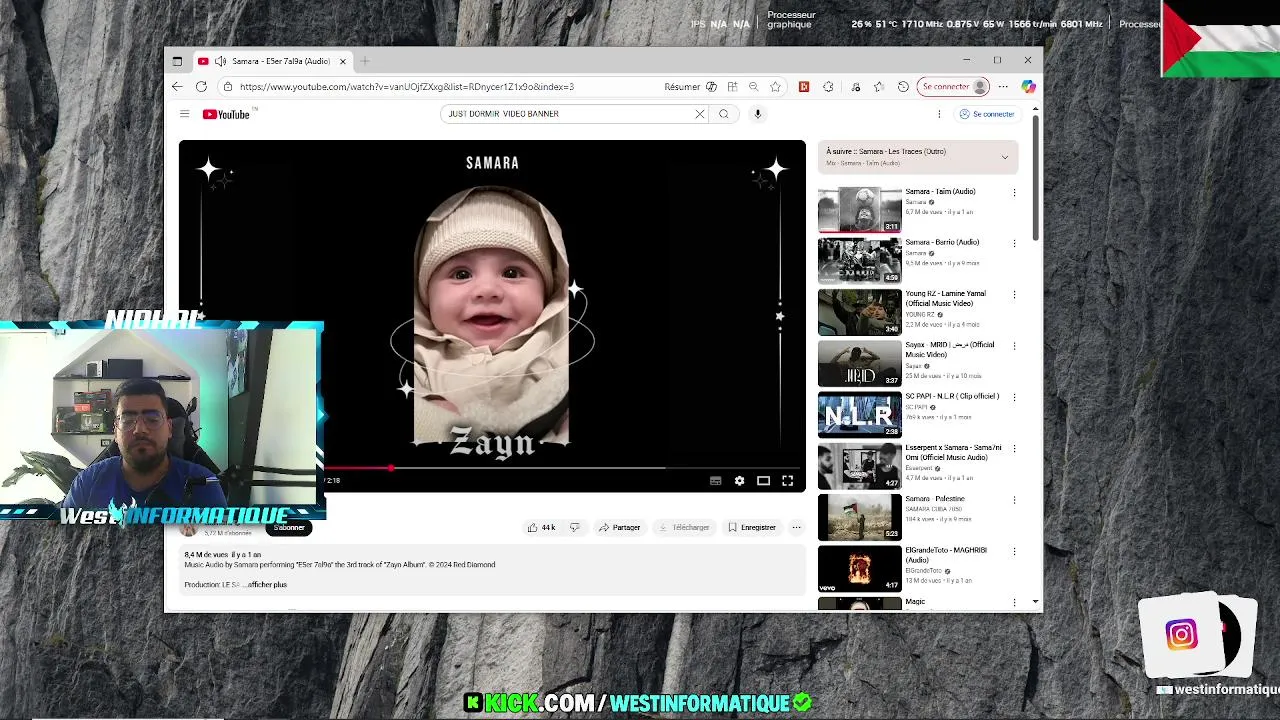Open the Copilot sidebar icon
This screenshot has width=1280, height=720.
1028,87
